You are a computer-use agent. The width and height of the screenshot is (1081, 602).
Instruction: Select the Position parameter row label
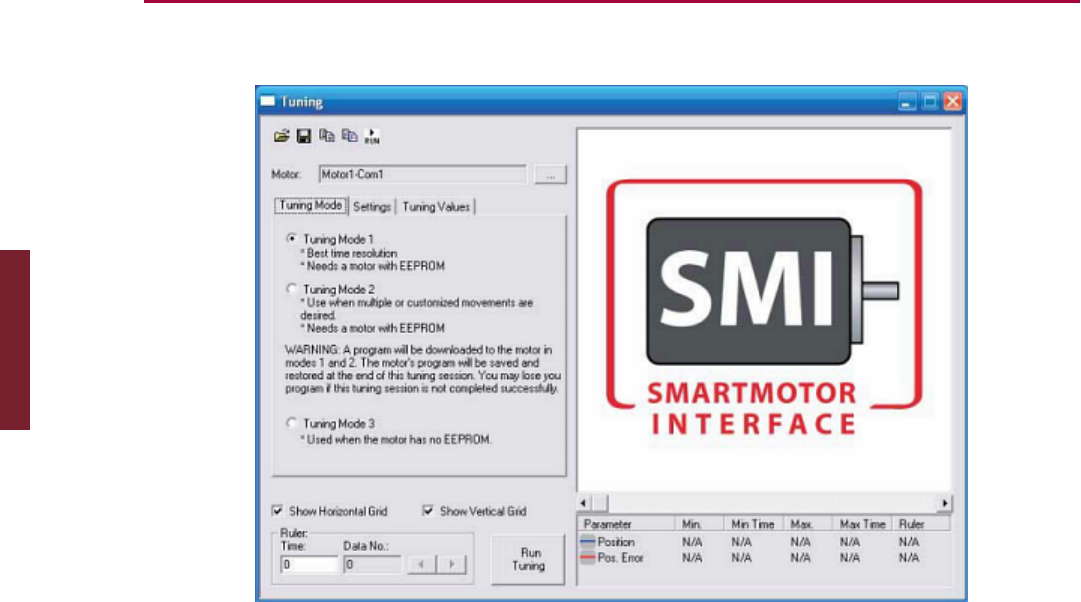tap(616, 542)
